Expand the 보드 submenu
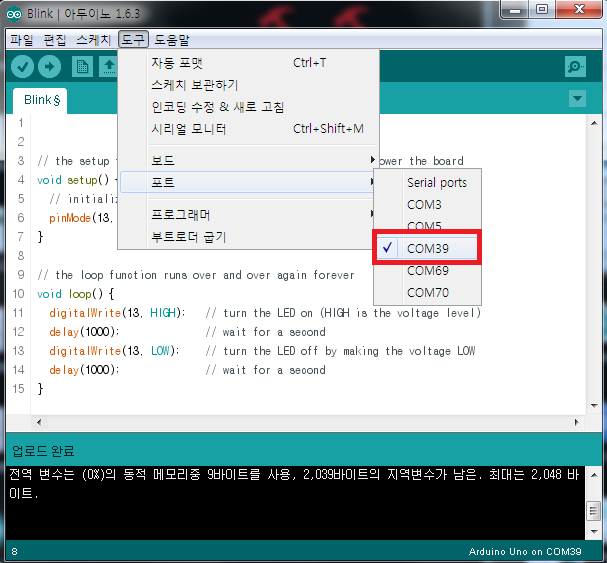The image size is (607, 563). tap(249, 160)
